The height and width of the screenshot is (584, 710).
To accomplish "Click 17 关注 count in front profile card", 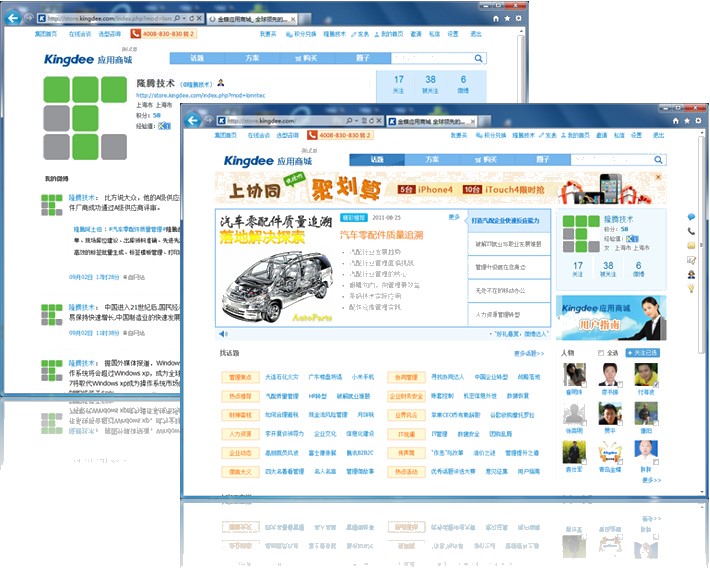I will (578, 268).
